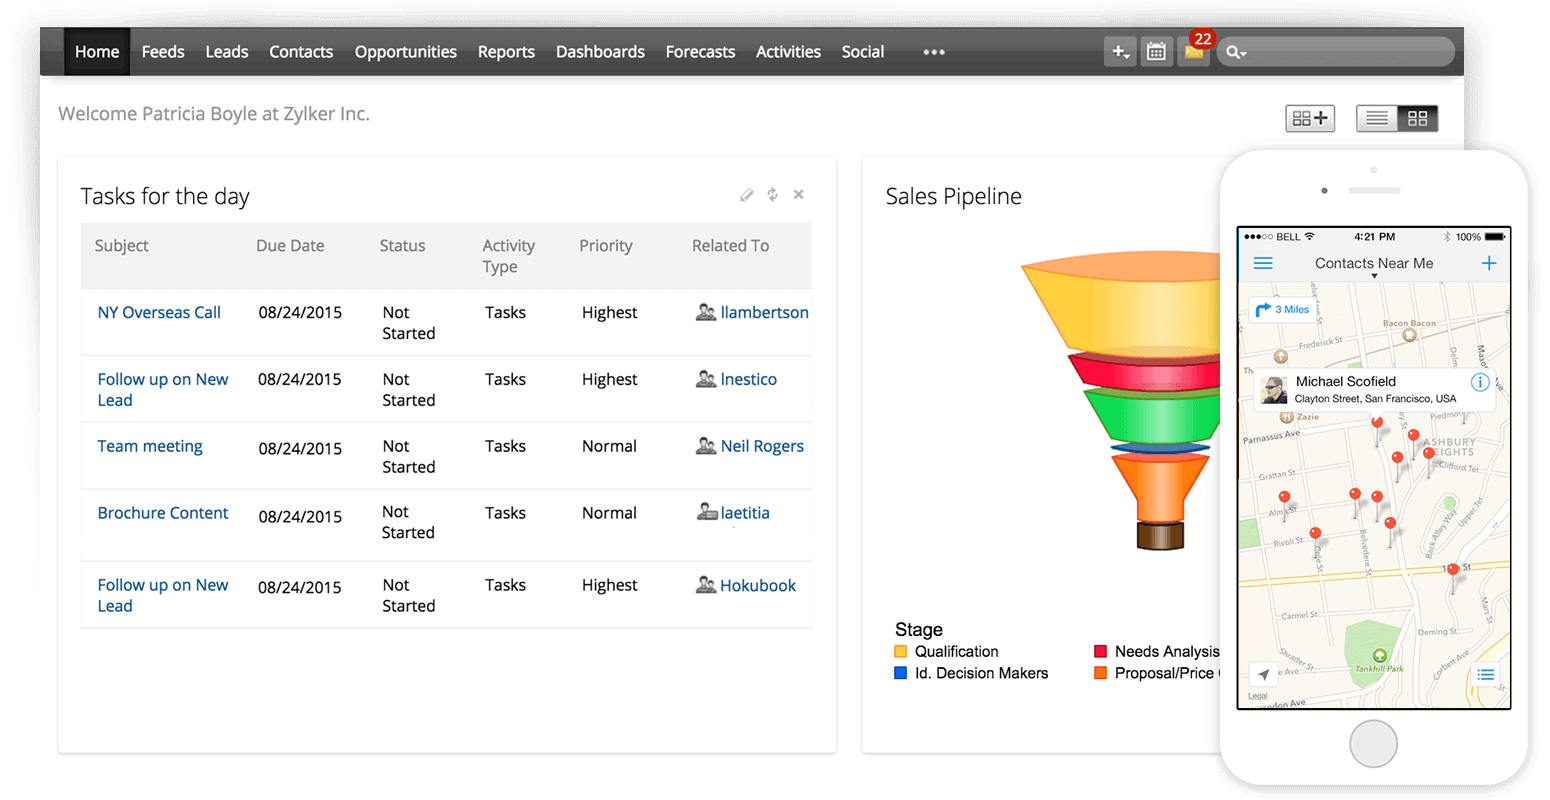Check unread mail via the envelope icon
Viewport: 1550px width, 800px height.
[1193, 51]
